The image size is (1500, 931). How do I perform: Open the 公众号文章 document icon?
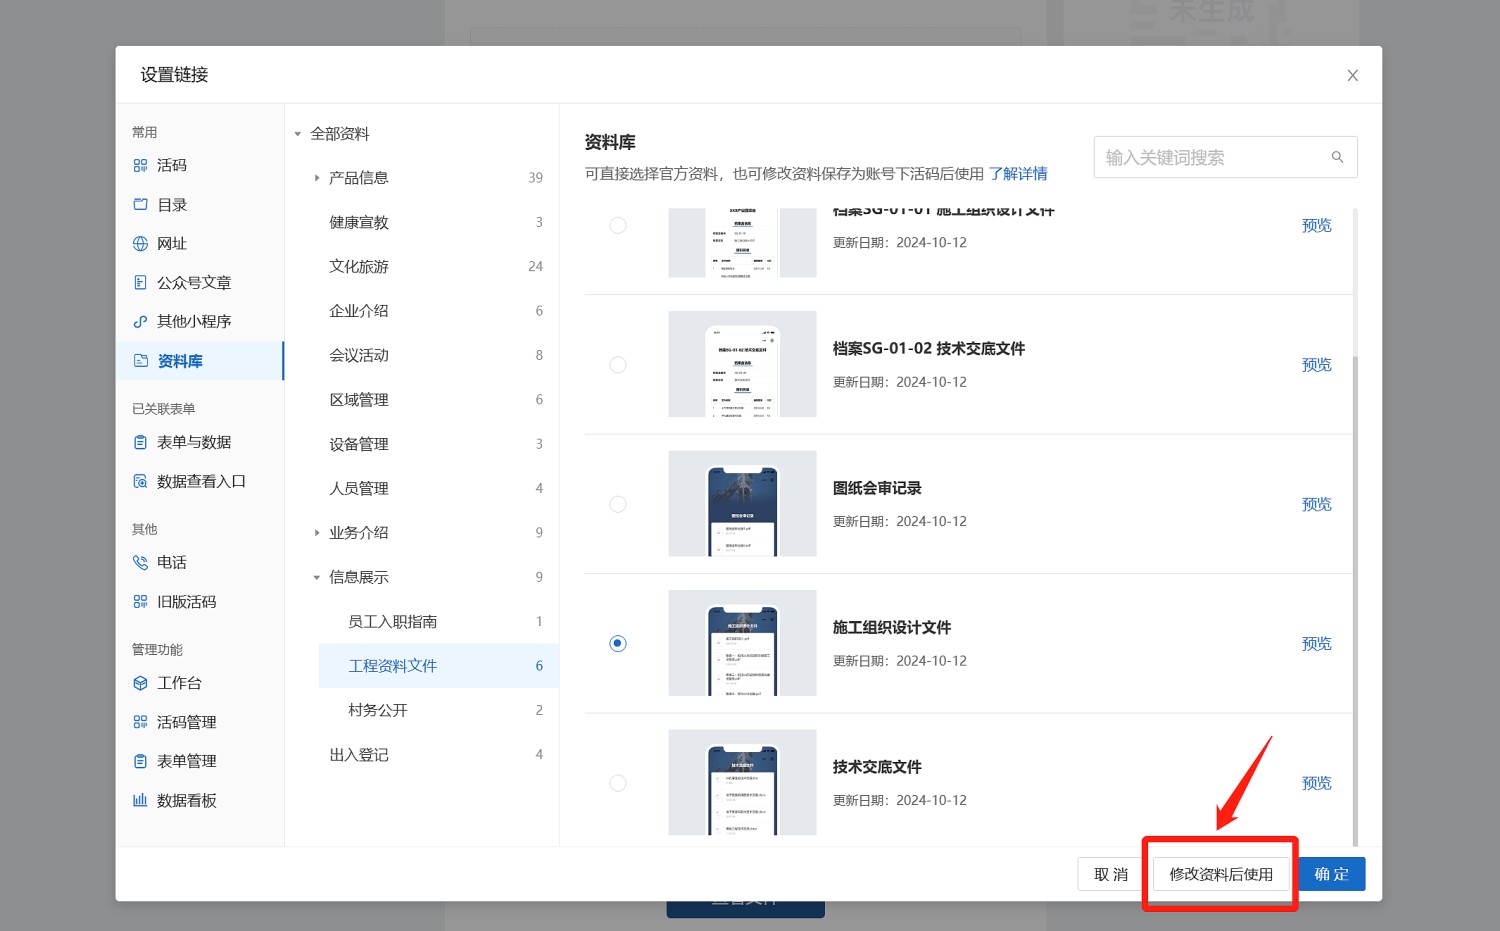[x=140, y=283]
